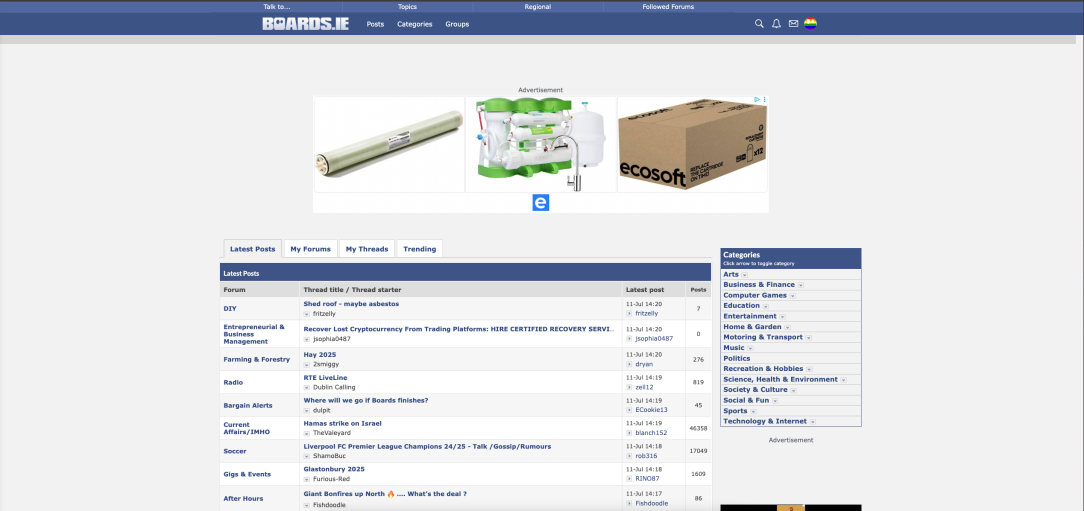The image size is (1084, 511).
Task: Open dropdown arrow beside TheValeyard
Action: [x=307, y=433]
